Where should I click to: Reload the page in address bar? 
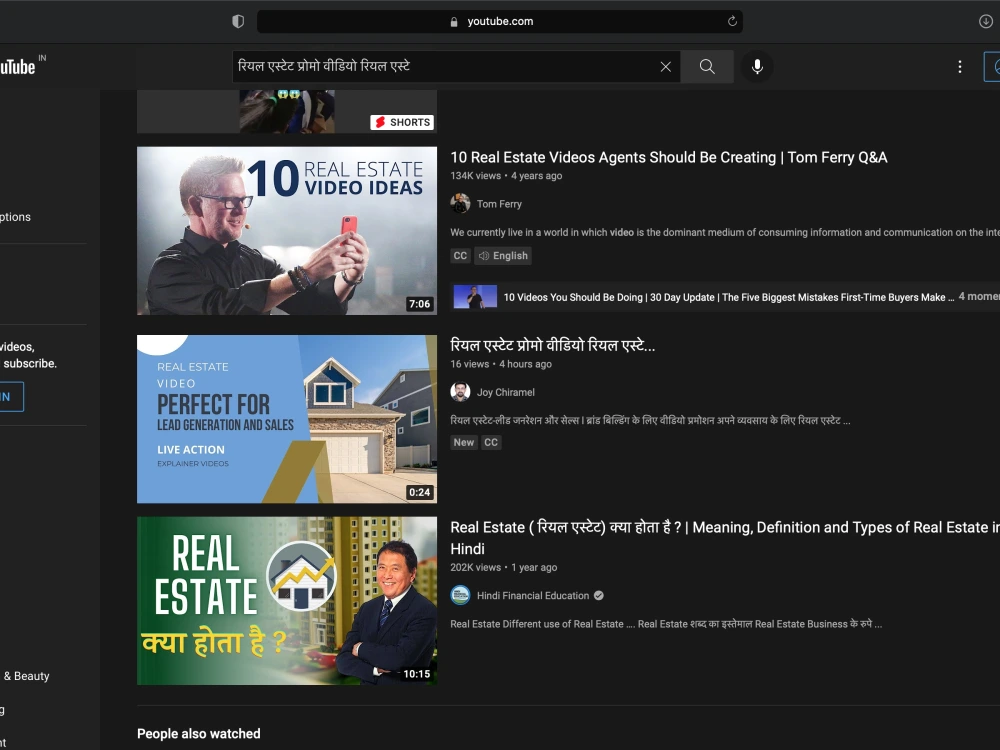(x=732, y=21)
